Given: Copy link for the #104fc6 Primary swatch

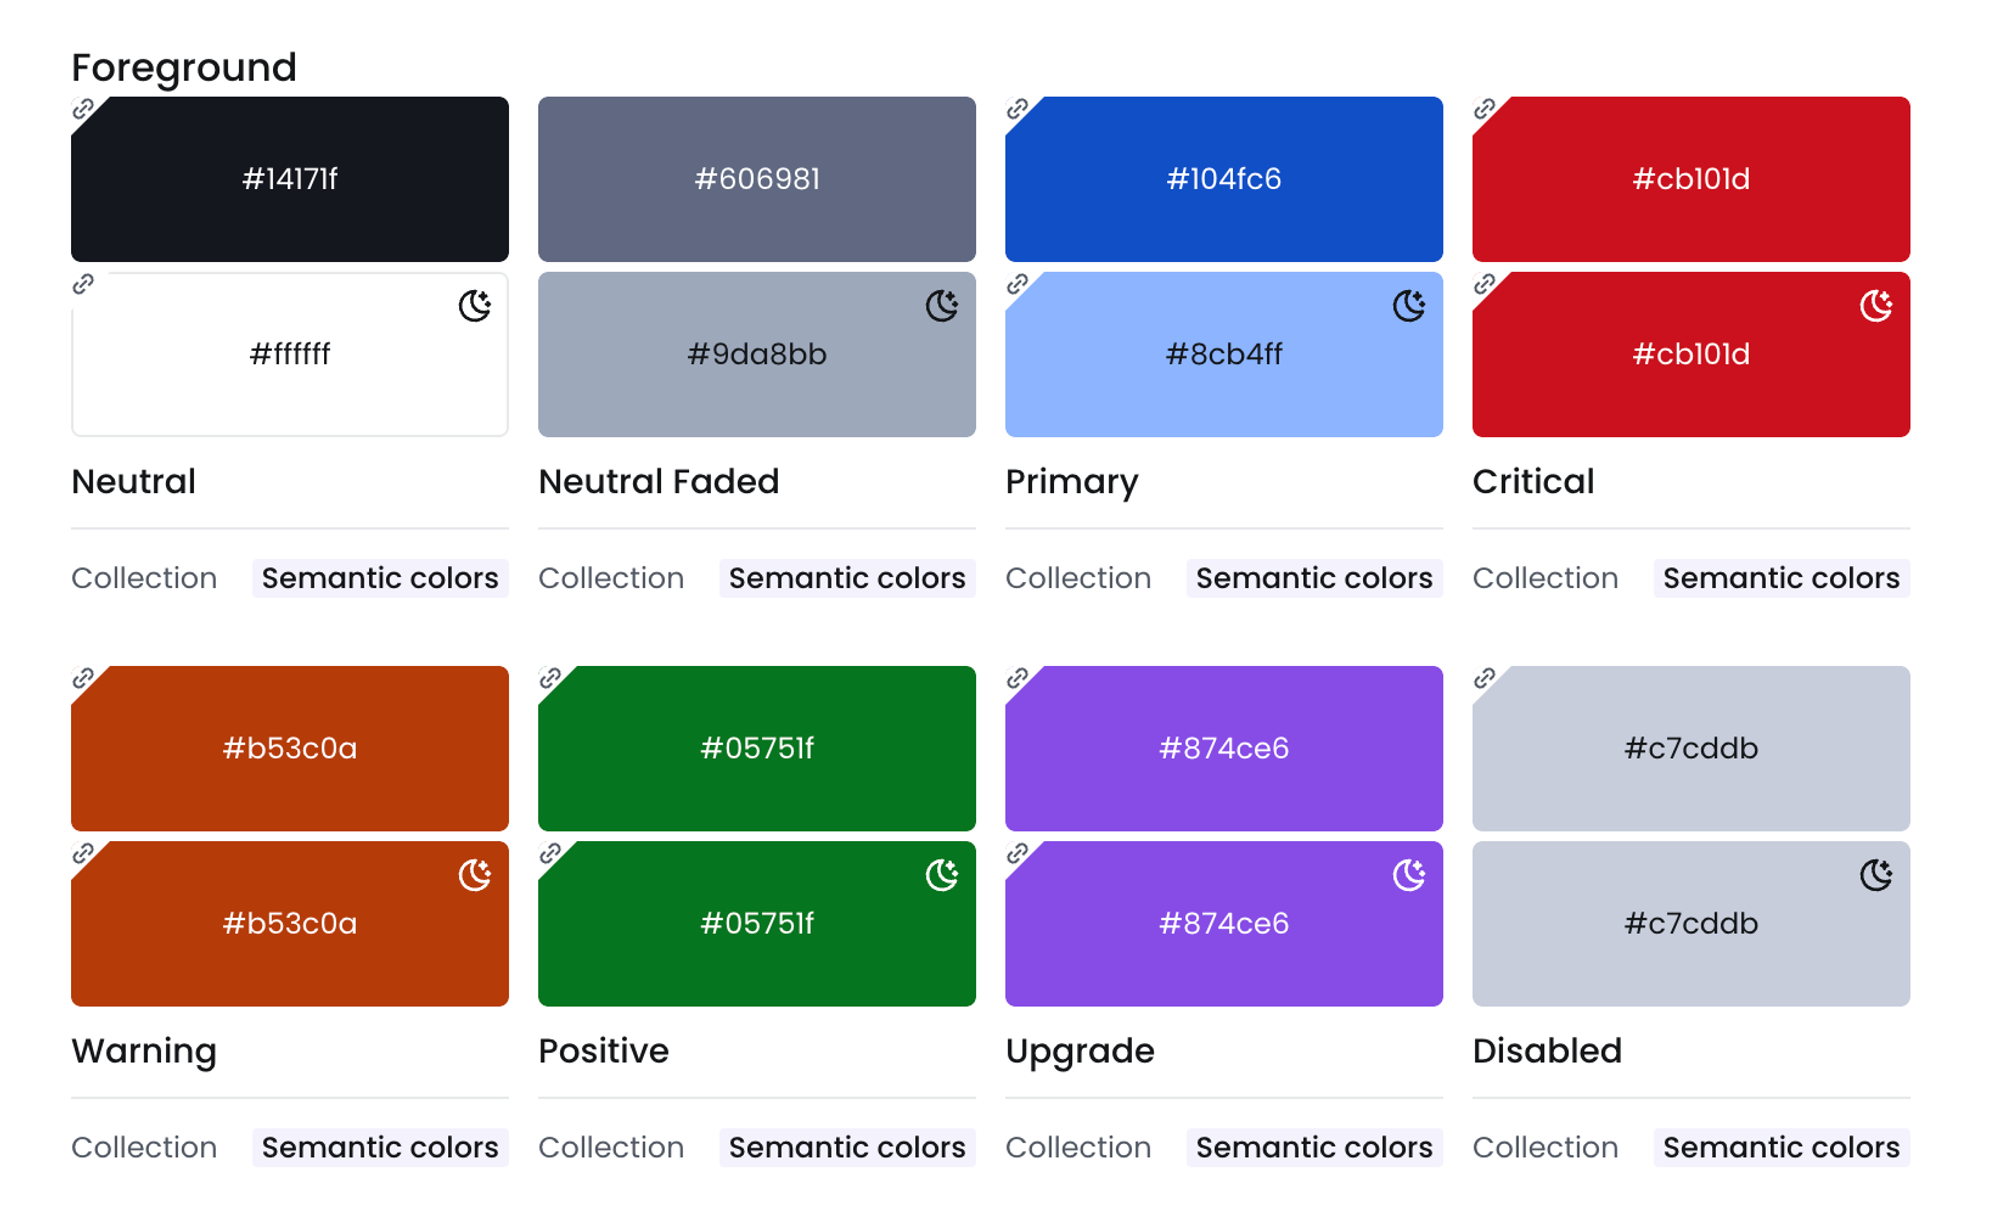Looking at the screenshot, I should tap(1017, 110).
